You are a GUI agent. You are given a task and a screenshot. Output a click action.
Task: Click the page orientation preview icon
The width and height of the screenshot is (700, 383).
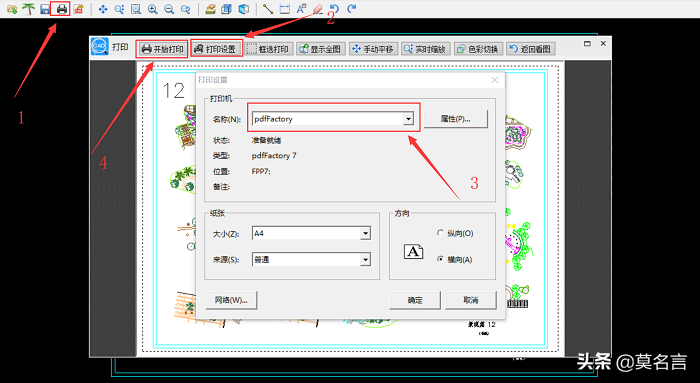(413, 251)
